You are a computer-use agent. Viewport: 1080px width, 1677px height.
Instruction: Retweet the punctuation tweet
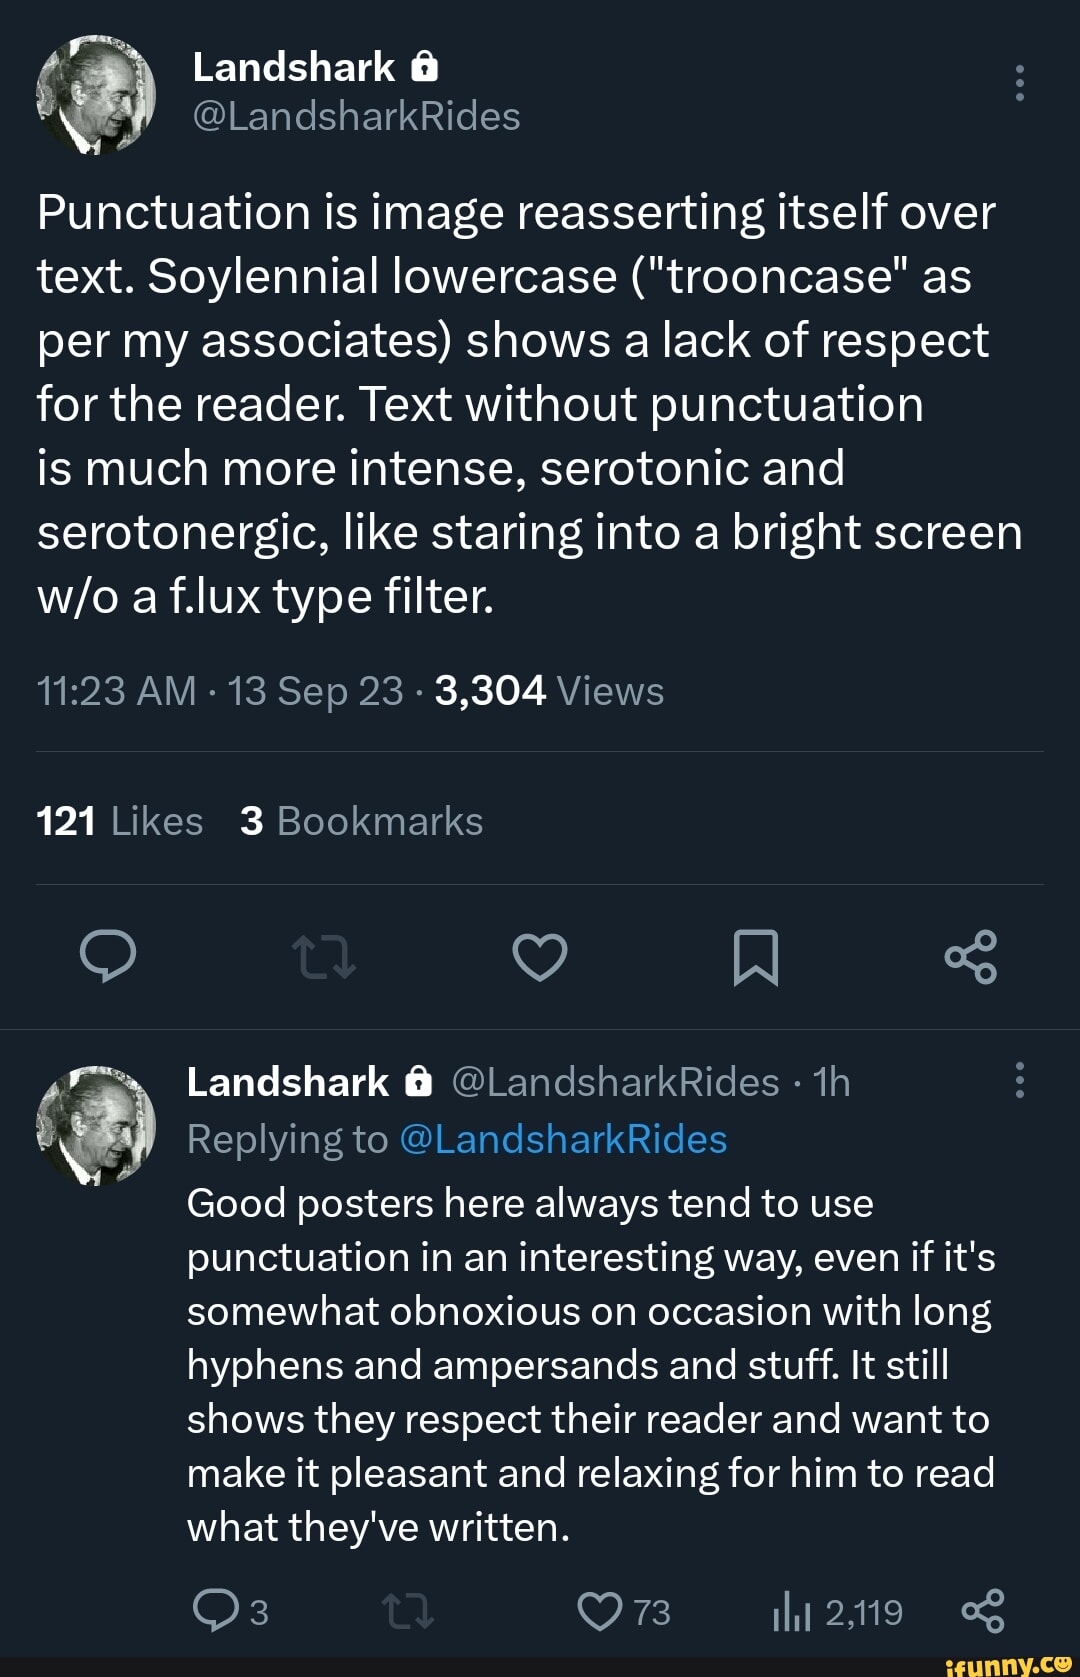[x=324, y=957]
